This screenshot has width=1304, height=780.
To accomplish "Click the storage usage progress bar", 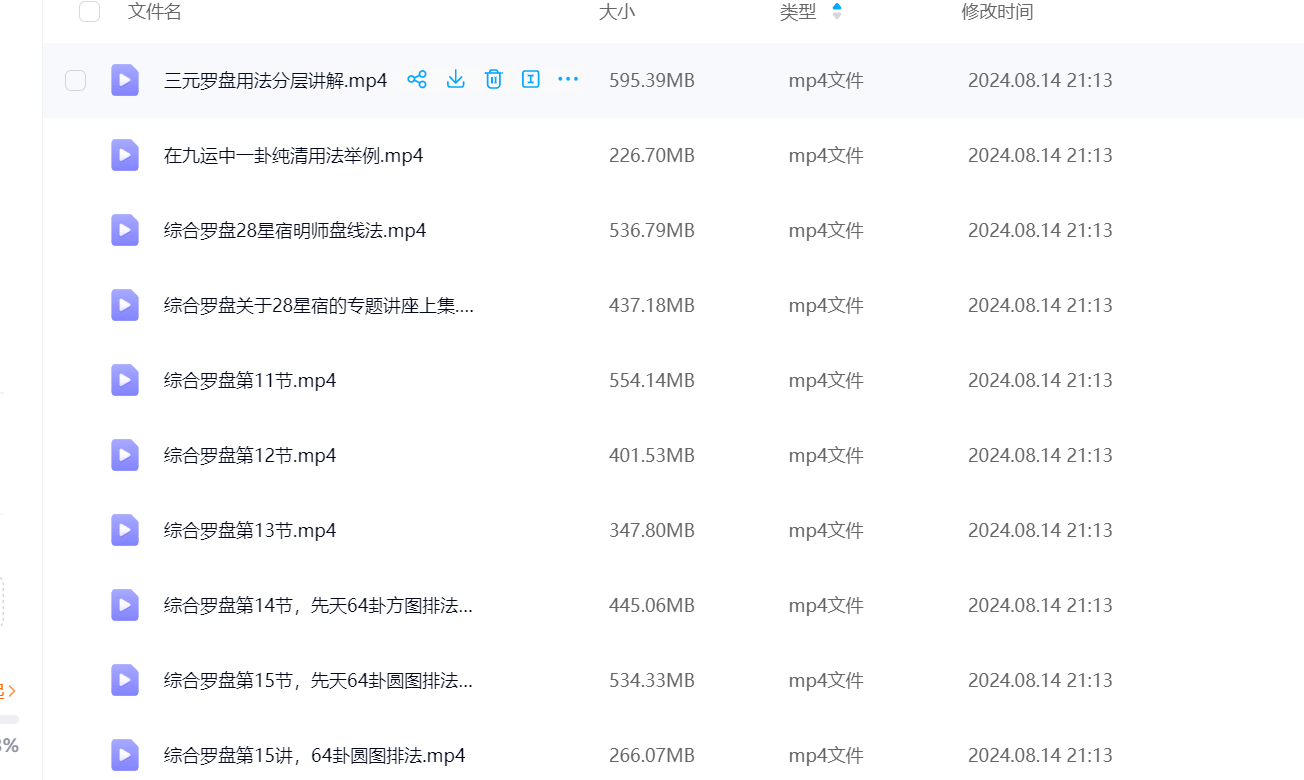I will [x=9, y=719].
